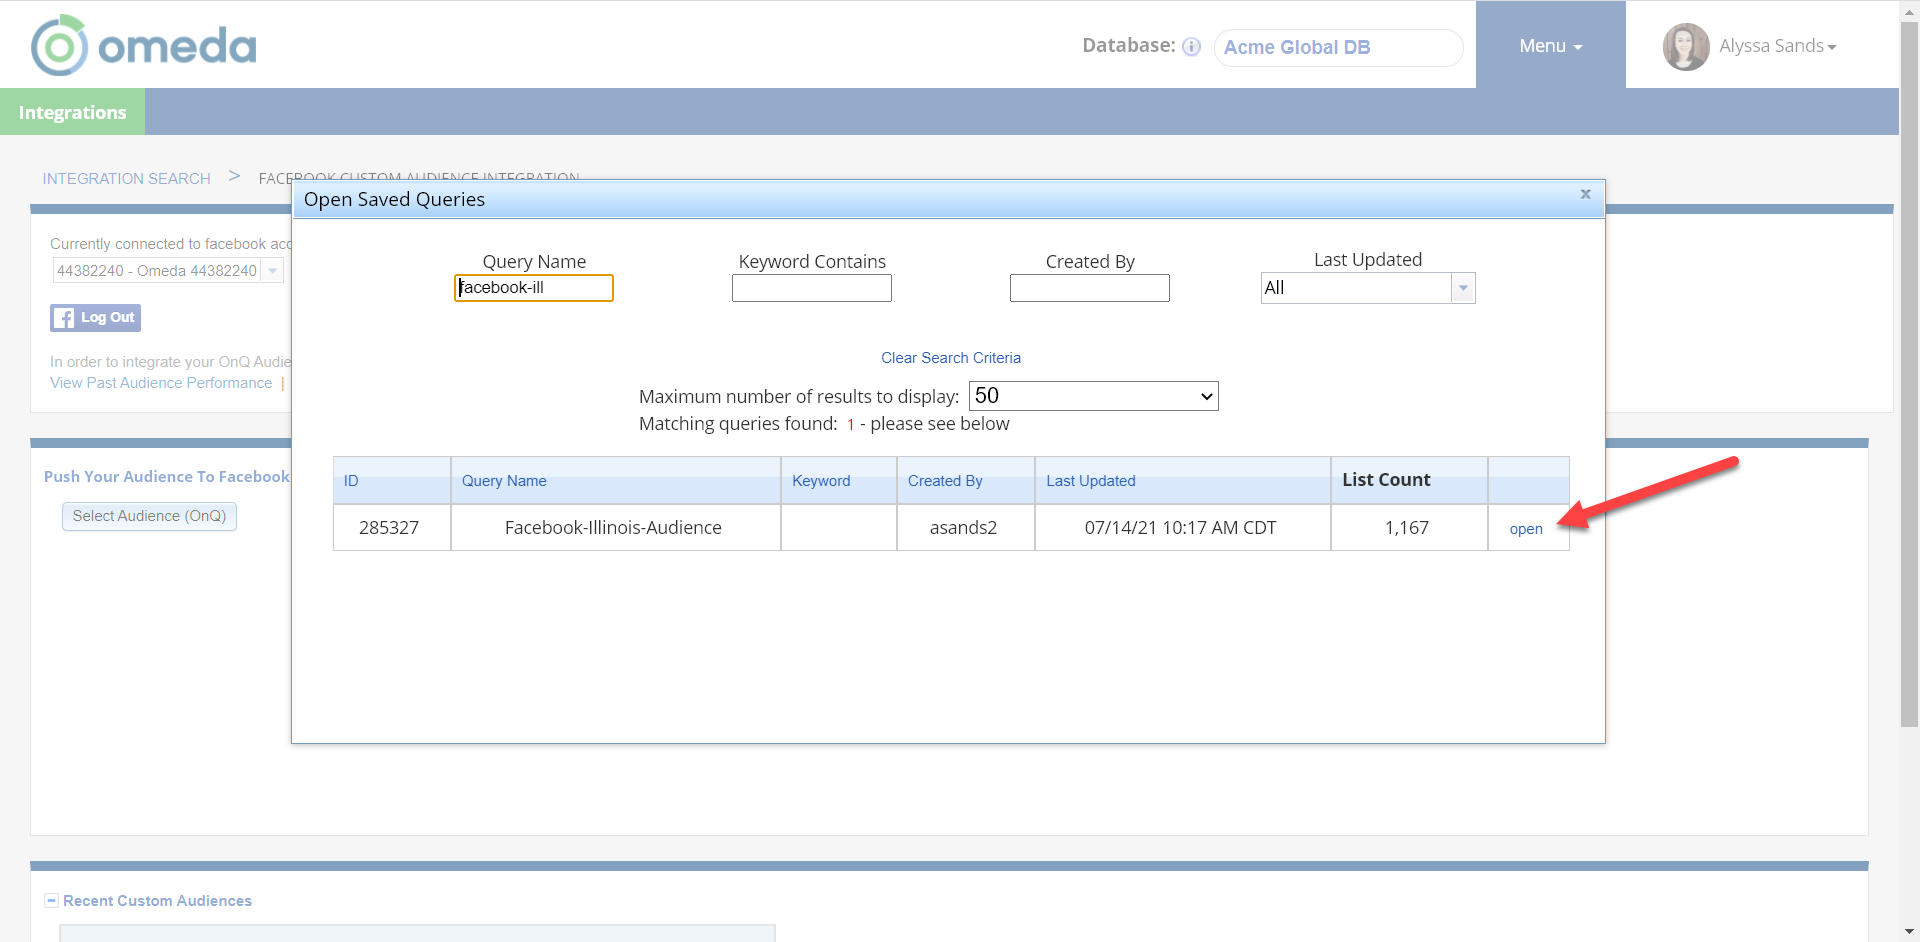Screen dimensions: 1920x942
Task: Click the Acme Global DB database field
Action: (1337, 47)
